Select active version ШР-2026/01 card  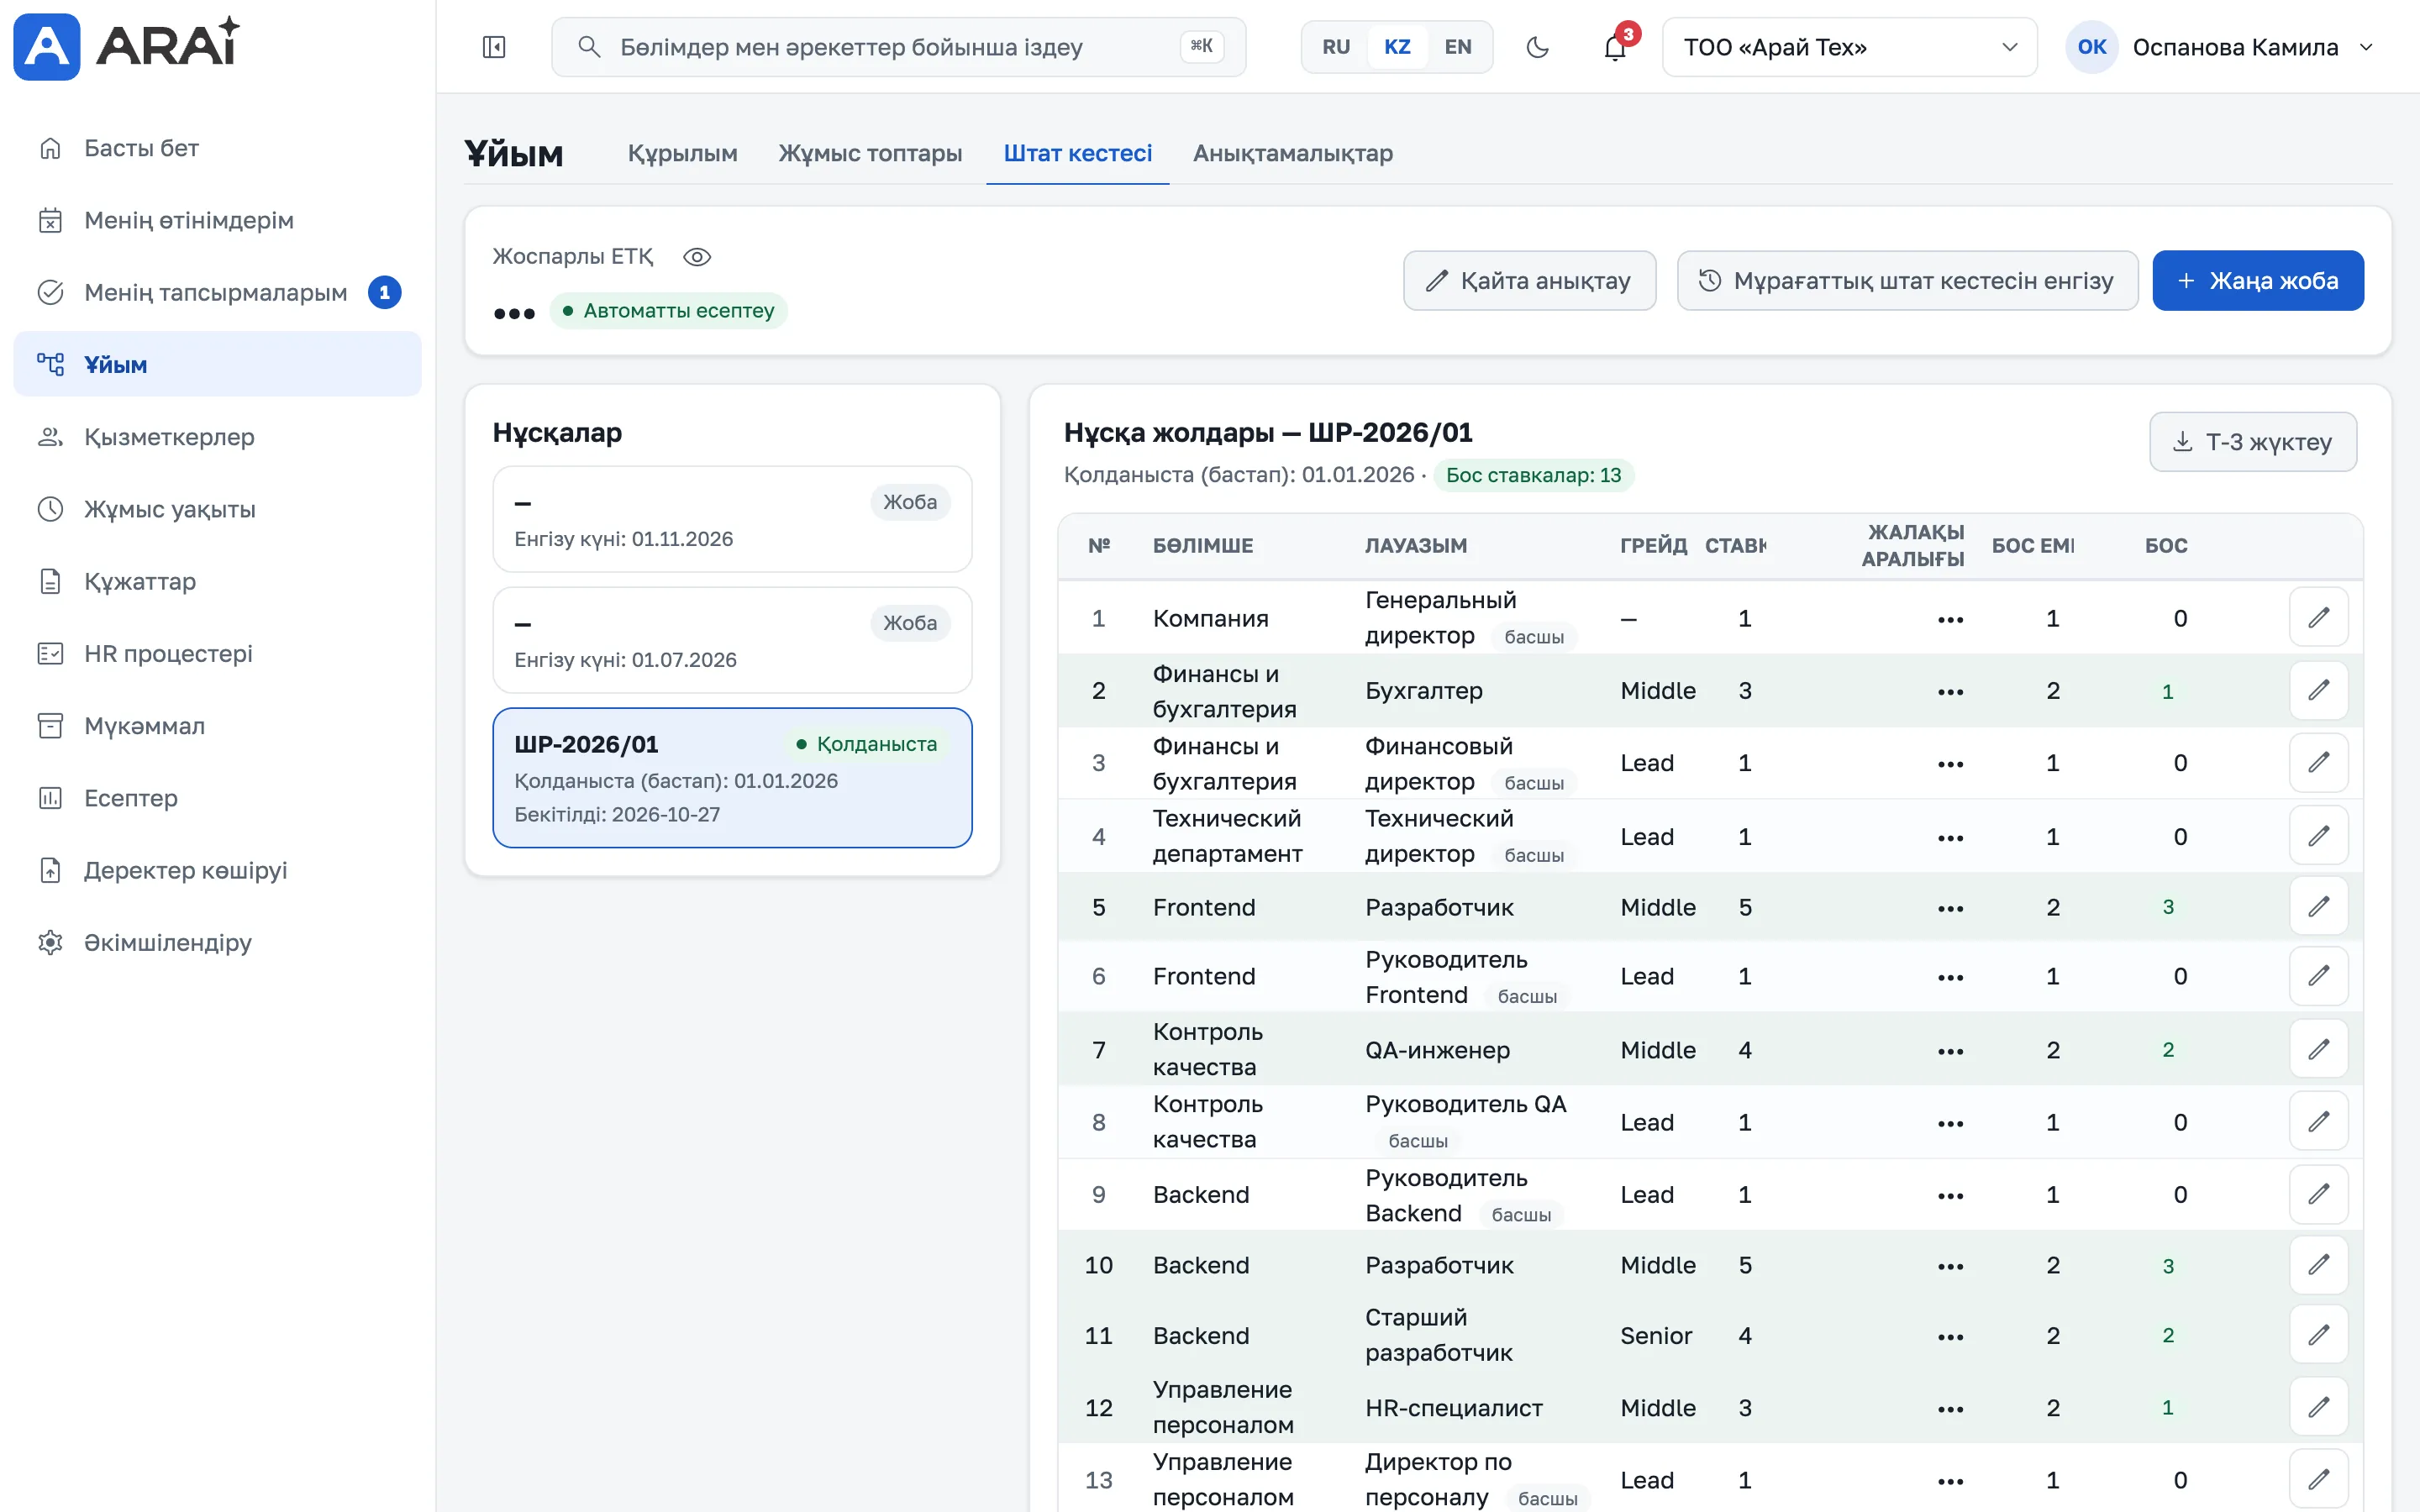click(x=732, y=778)
